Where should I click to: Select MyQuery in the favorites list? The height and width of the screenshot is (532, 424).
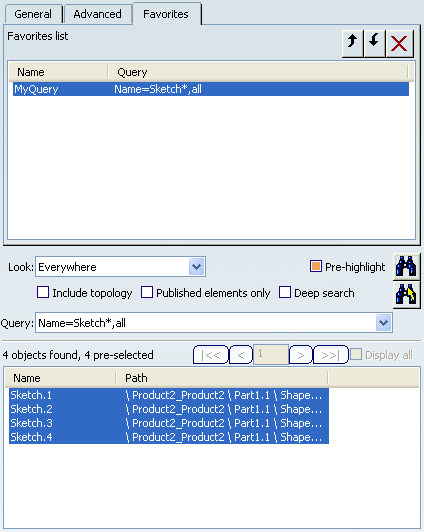[211, 89]
